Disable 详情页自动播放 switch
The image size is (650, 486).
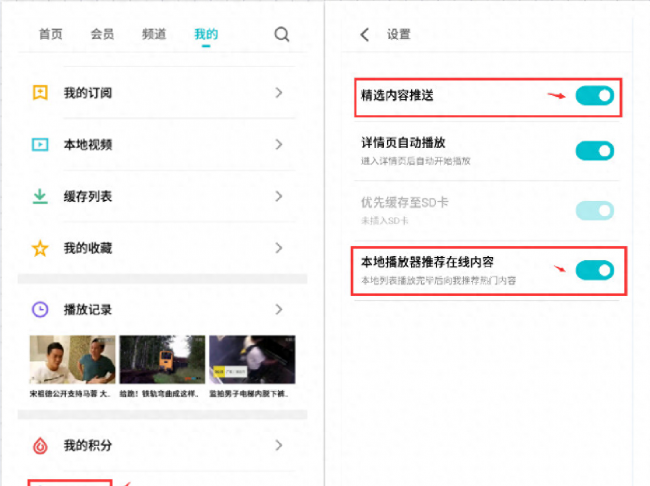pyautogui.click(x=594, y=151)
